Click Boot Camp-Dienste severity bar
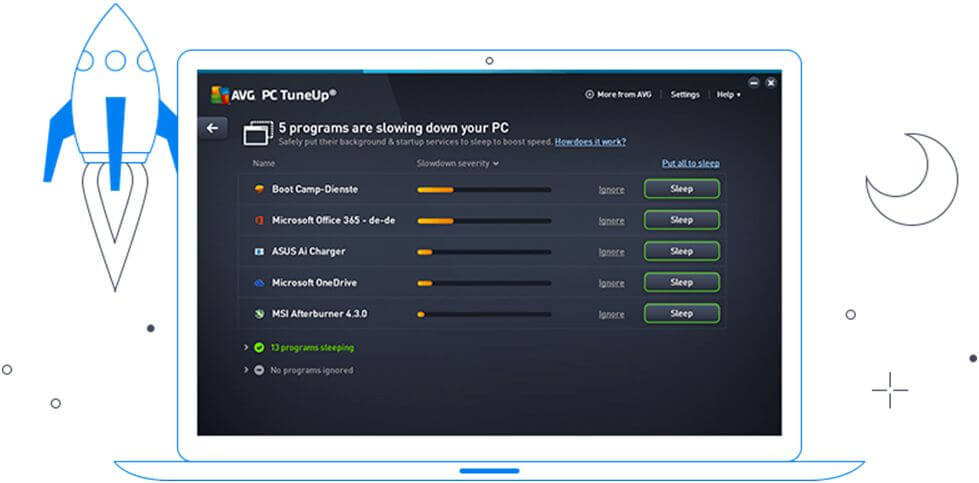Viewport: 979px width, 483px height. tap(484, 189)
